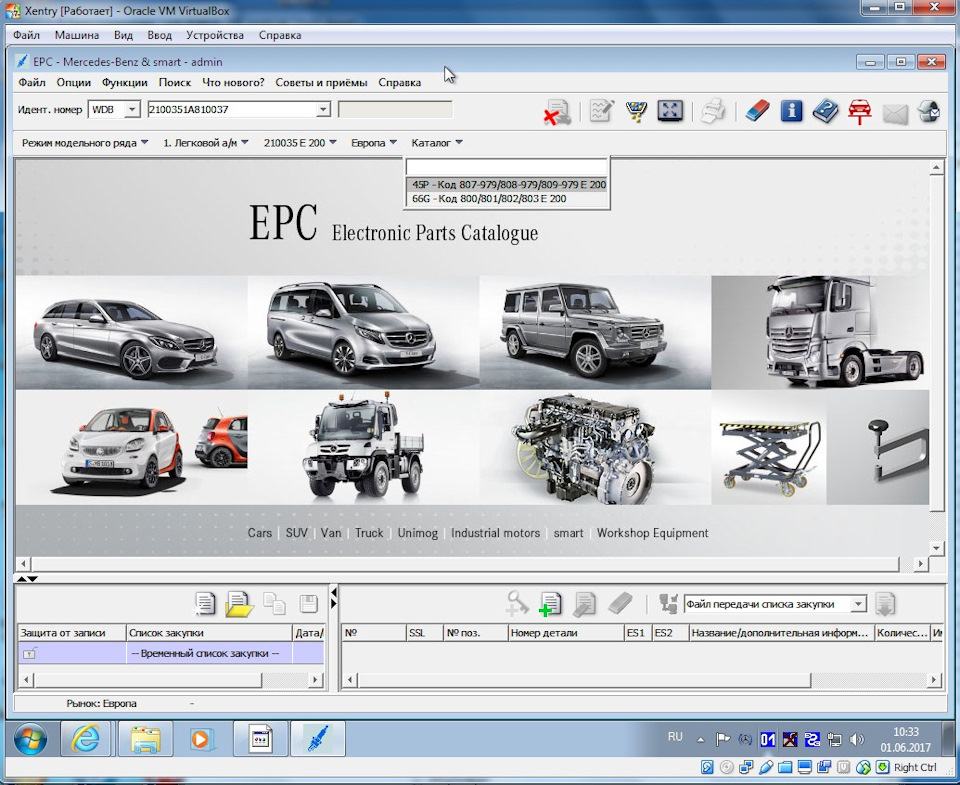Open the Режим модельного ряда dropdown

click(x=84, y=143)
